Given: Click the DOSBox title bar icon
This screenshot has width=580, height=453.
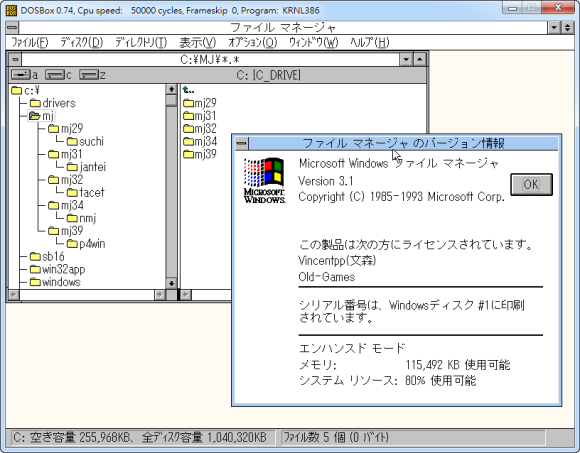Looking at the screenshot, I should point(11,10).
